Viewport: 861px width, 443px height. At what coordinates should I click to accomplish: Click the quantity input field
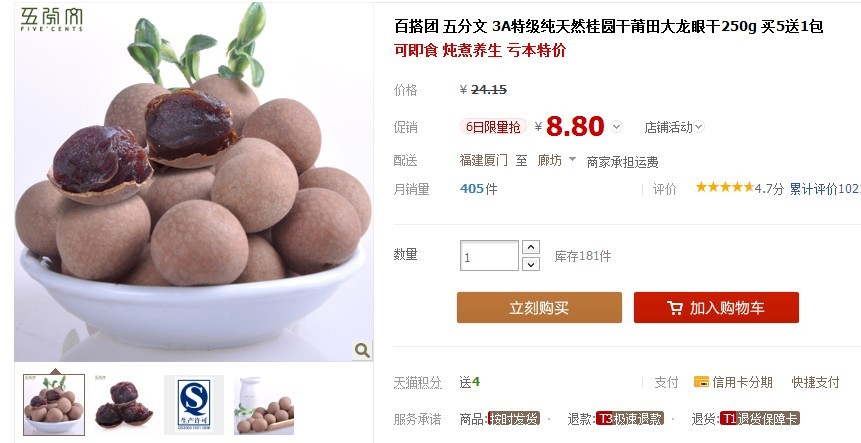pyautogui.click(x=489, y=256)
